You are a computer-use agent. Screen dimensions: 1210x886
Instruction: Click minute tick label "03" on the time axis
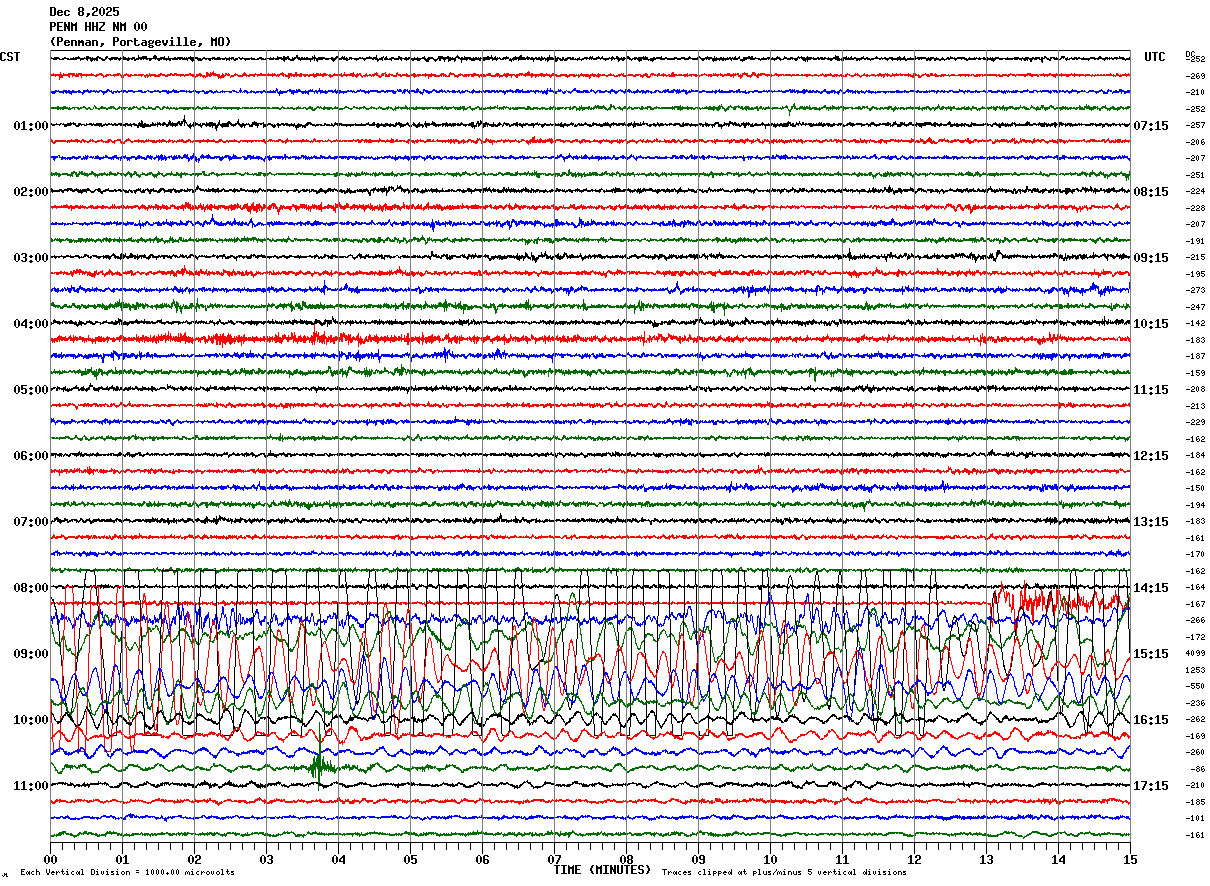coord(266,860)
